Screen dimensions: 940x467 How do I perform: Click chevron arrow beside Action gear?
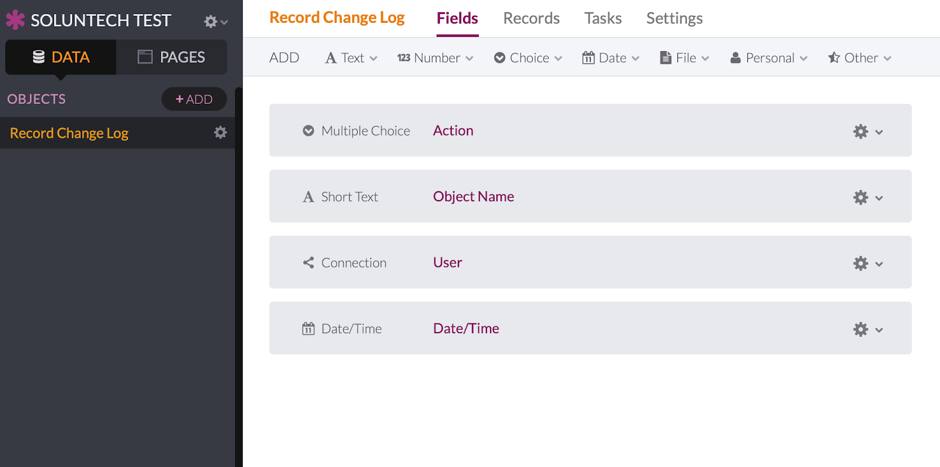(879, 132)
